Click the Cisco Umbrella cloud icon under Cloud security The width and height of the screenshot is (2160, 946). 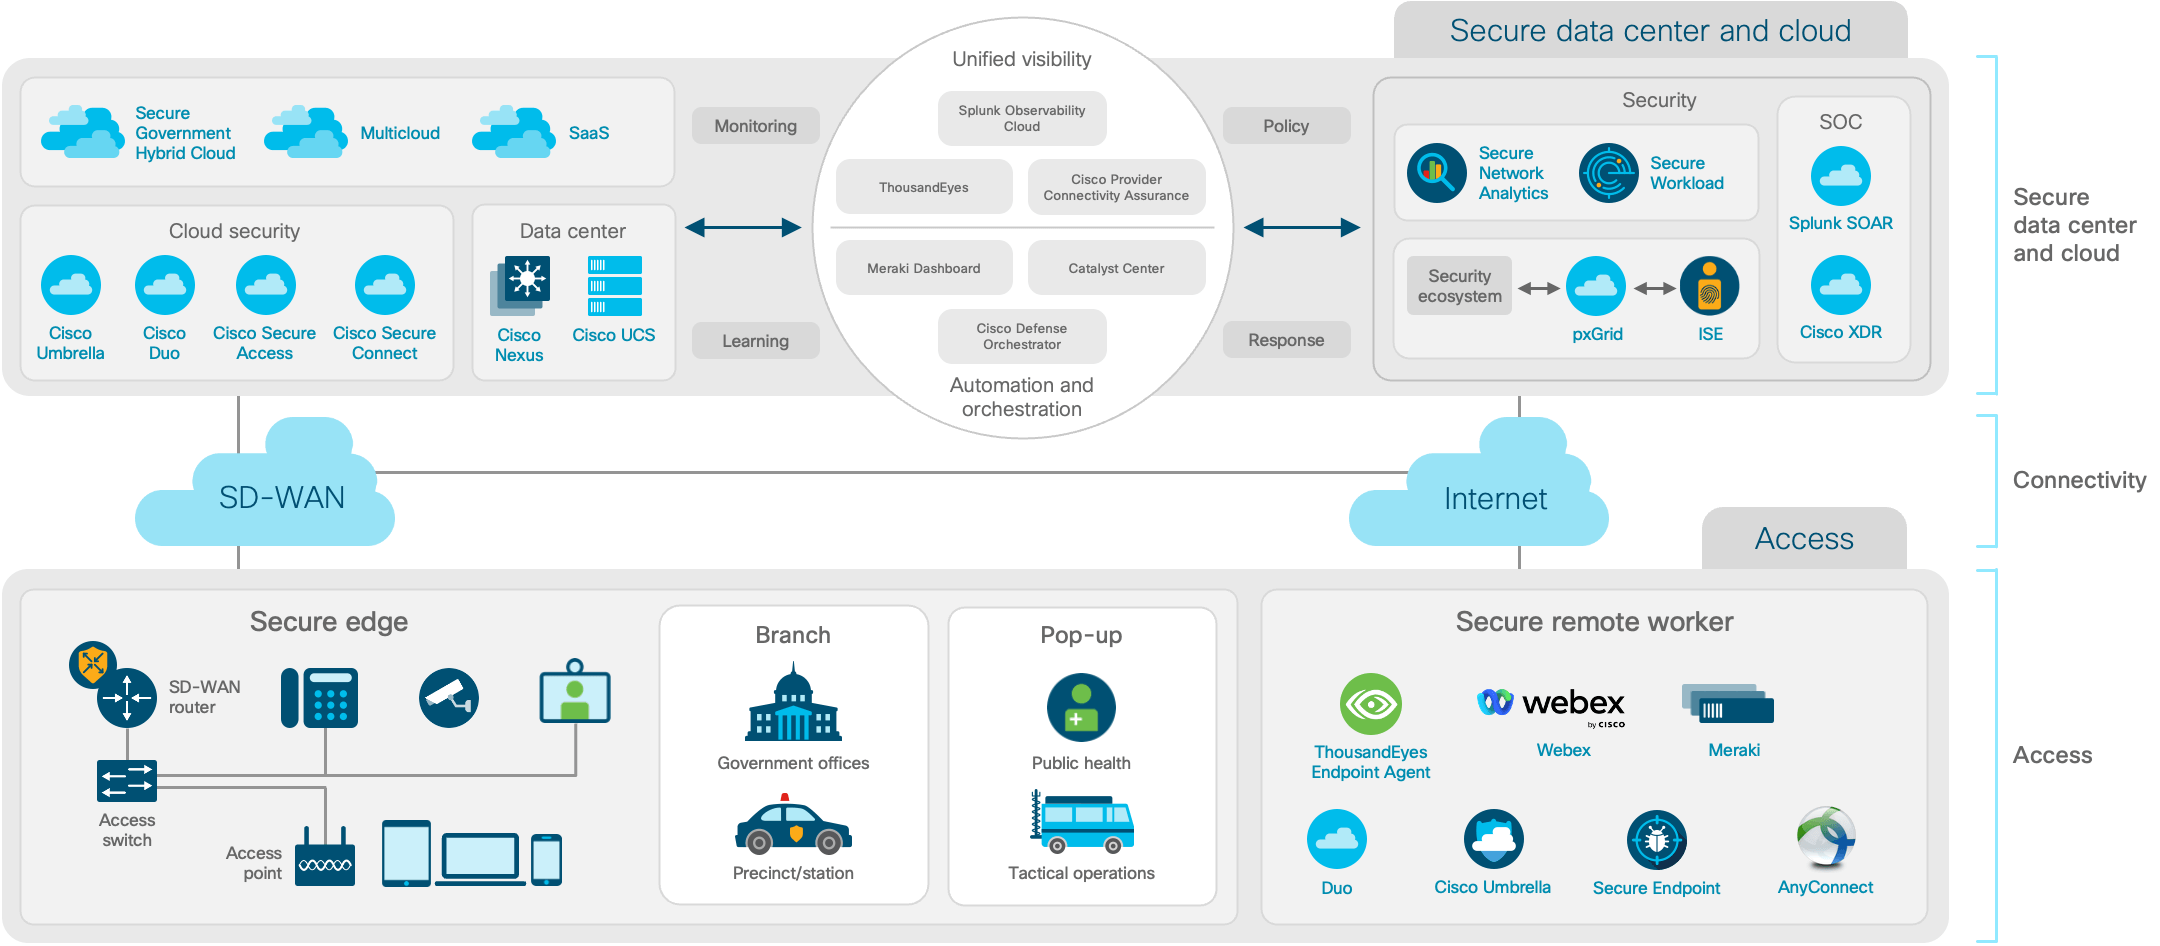71,285
